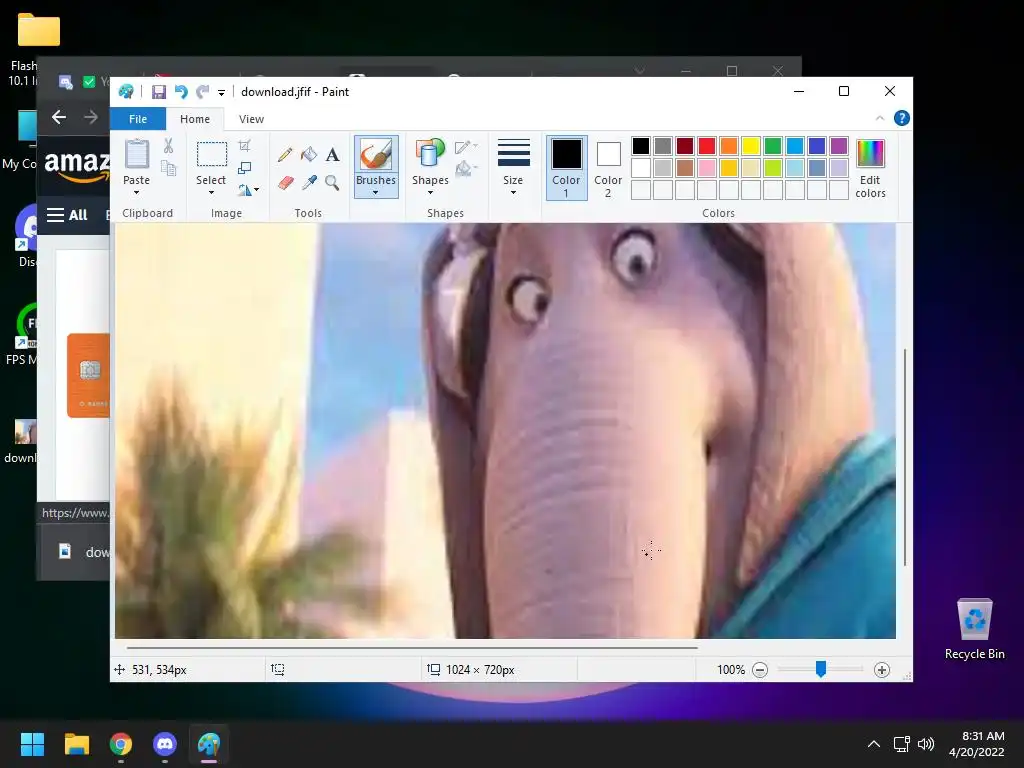This screenshot has width=1024, height=768.
Task: Expand the Brushes dropdown arrow
Action: (x=376, y=193)
